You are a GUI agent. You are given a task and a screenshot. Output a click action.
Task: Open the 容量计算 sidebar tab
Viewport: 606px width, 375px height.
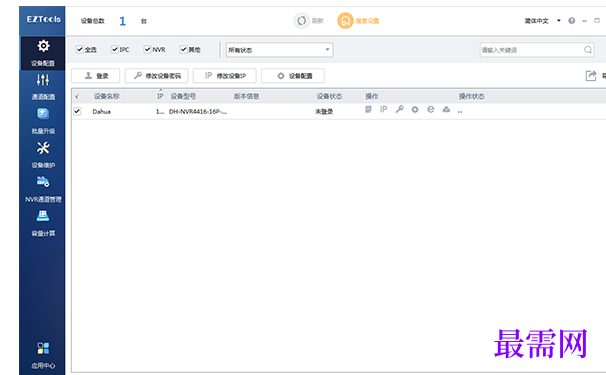(43, 223)
